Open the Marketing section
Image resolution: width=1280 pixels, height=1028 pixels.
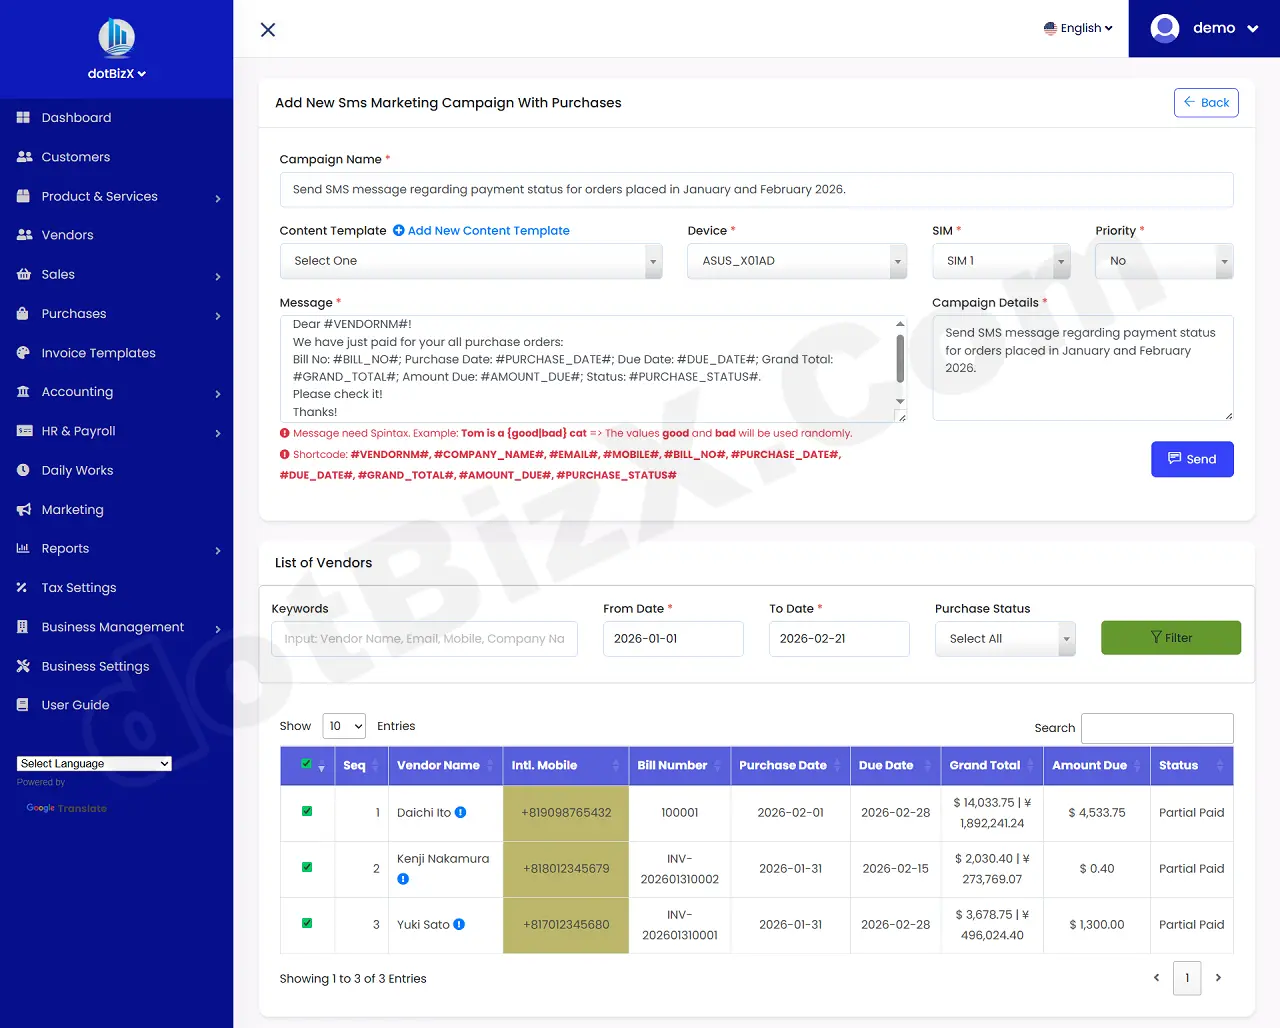point(72,509)
